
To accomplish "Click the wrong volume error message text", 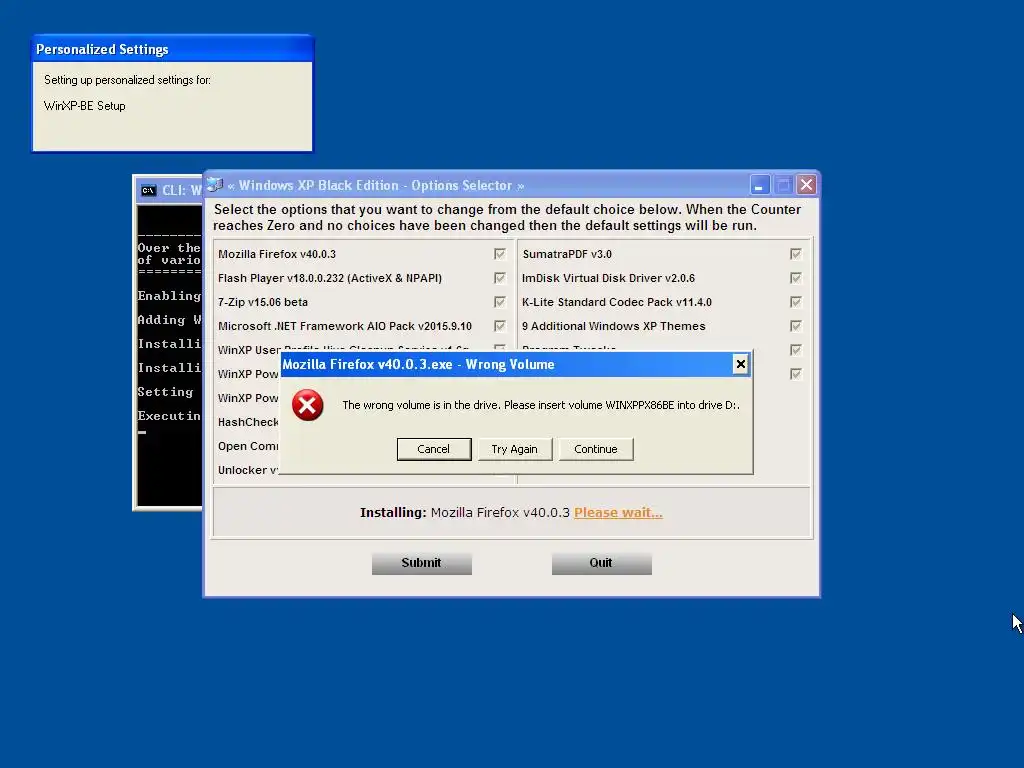I will click(x=541, y=405).
